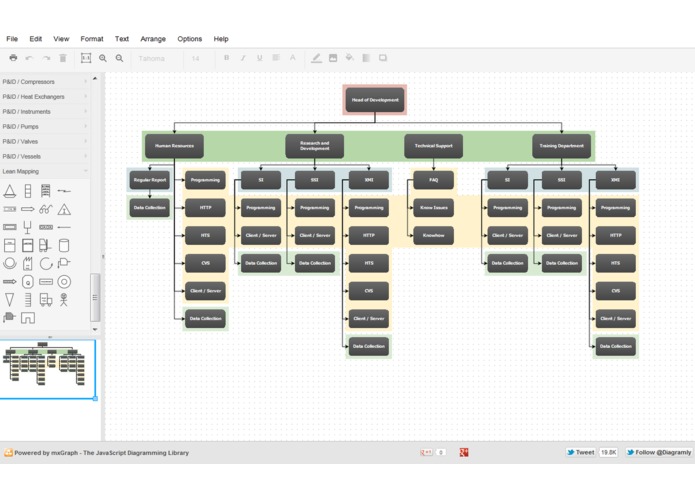
Task: Open the Arrange menu
Action: (153, 39)
